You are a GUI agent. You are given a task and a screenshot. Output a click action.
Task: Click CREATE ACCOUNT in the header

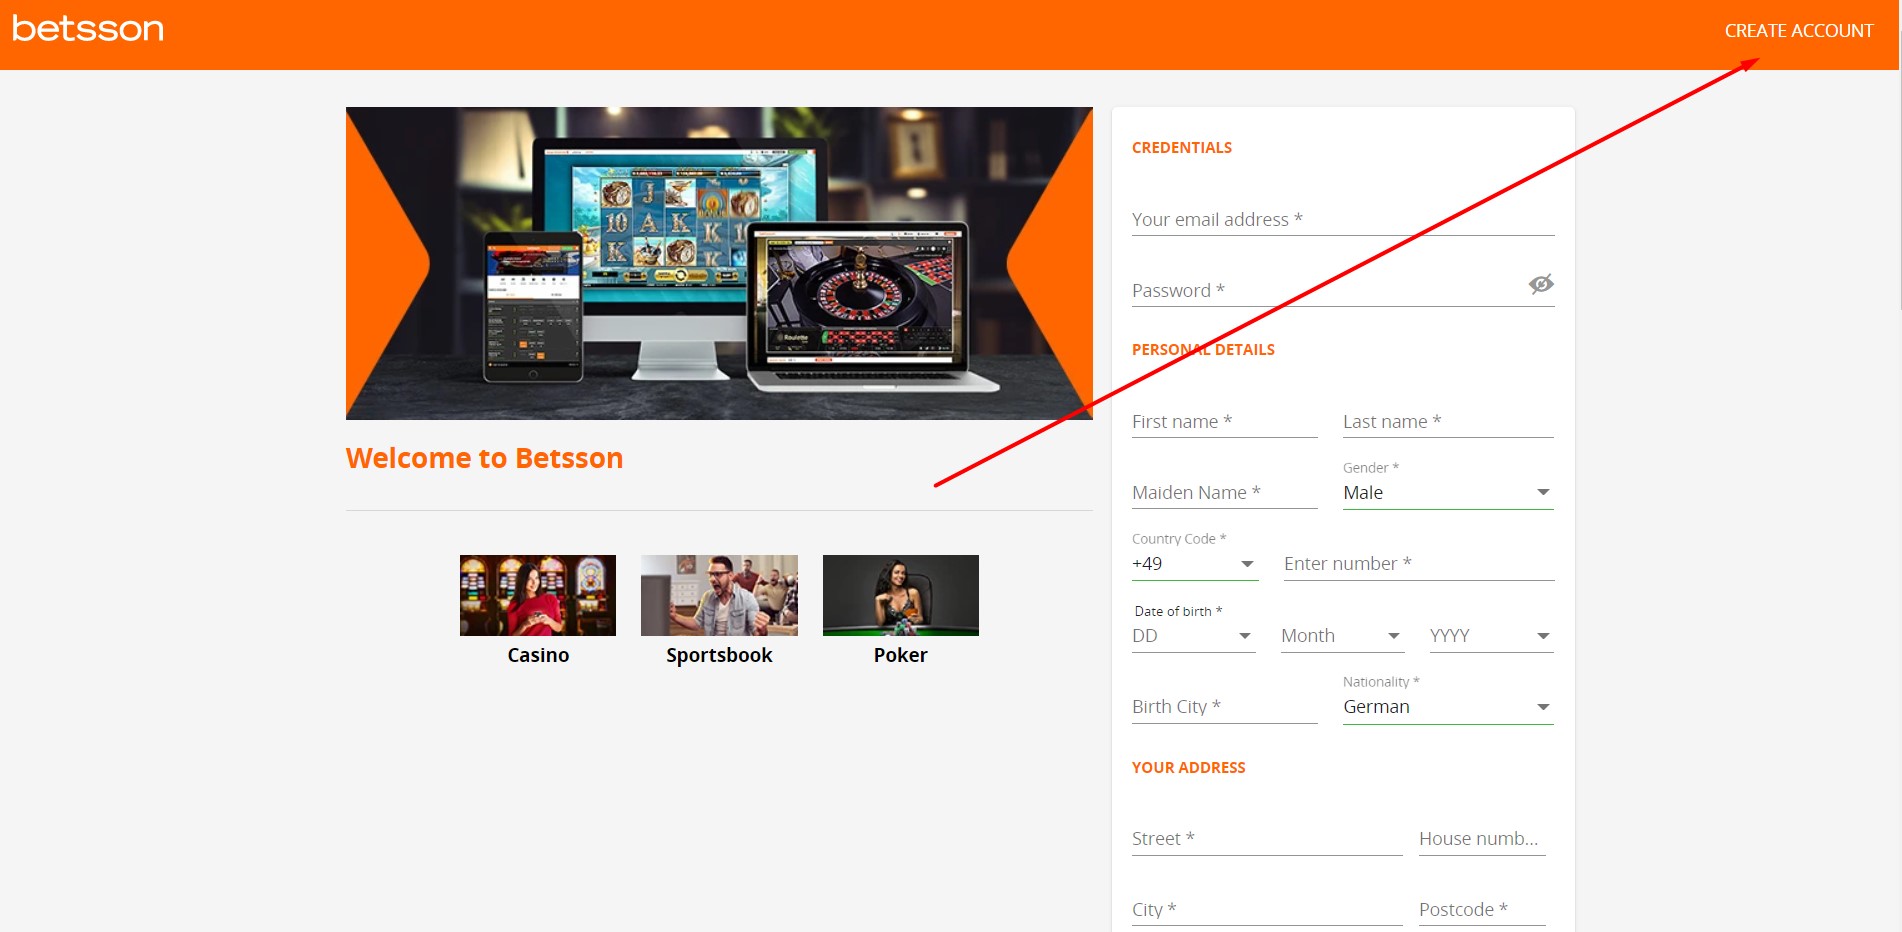click(1798, 31)
